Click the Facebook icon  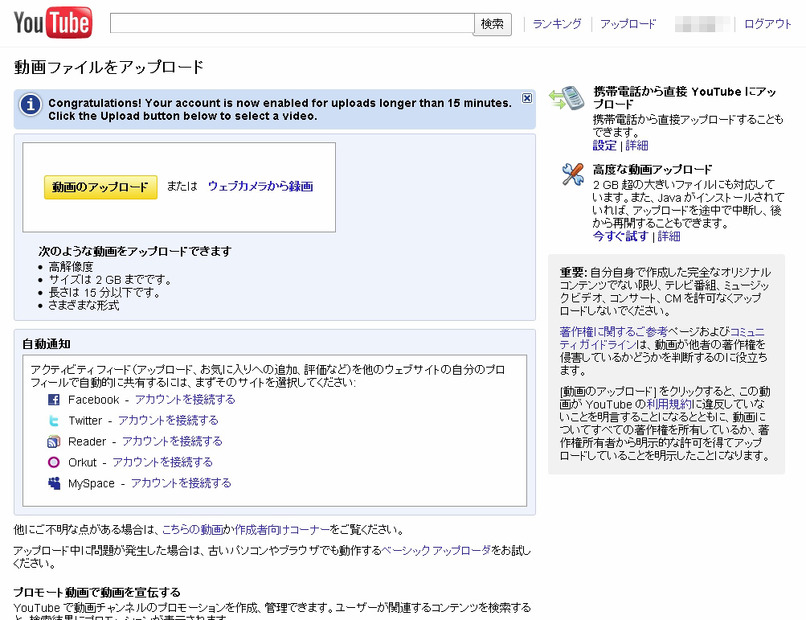(x=53, y=399)
